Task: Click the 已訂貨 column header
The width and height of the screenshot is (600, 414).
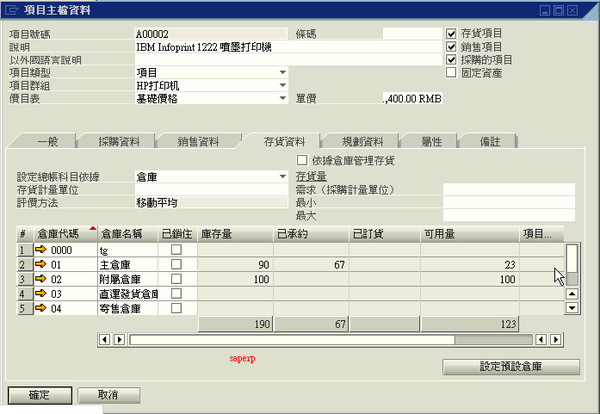Action: tap(385, 234)
